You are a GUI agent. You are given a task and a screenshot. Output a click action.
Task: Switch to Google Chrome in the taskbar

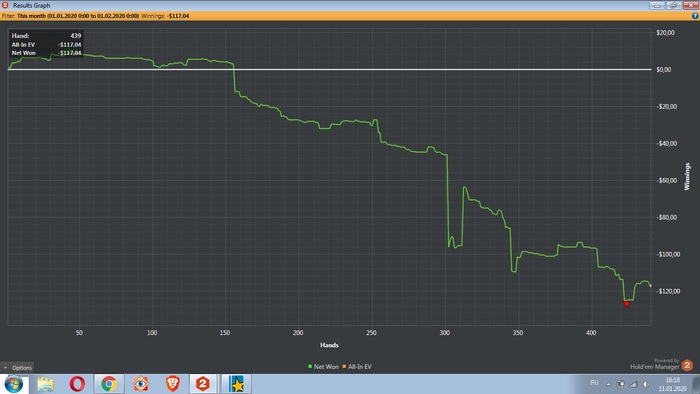(x=109, y=384)
